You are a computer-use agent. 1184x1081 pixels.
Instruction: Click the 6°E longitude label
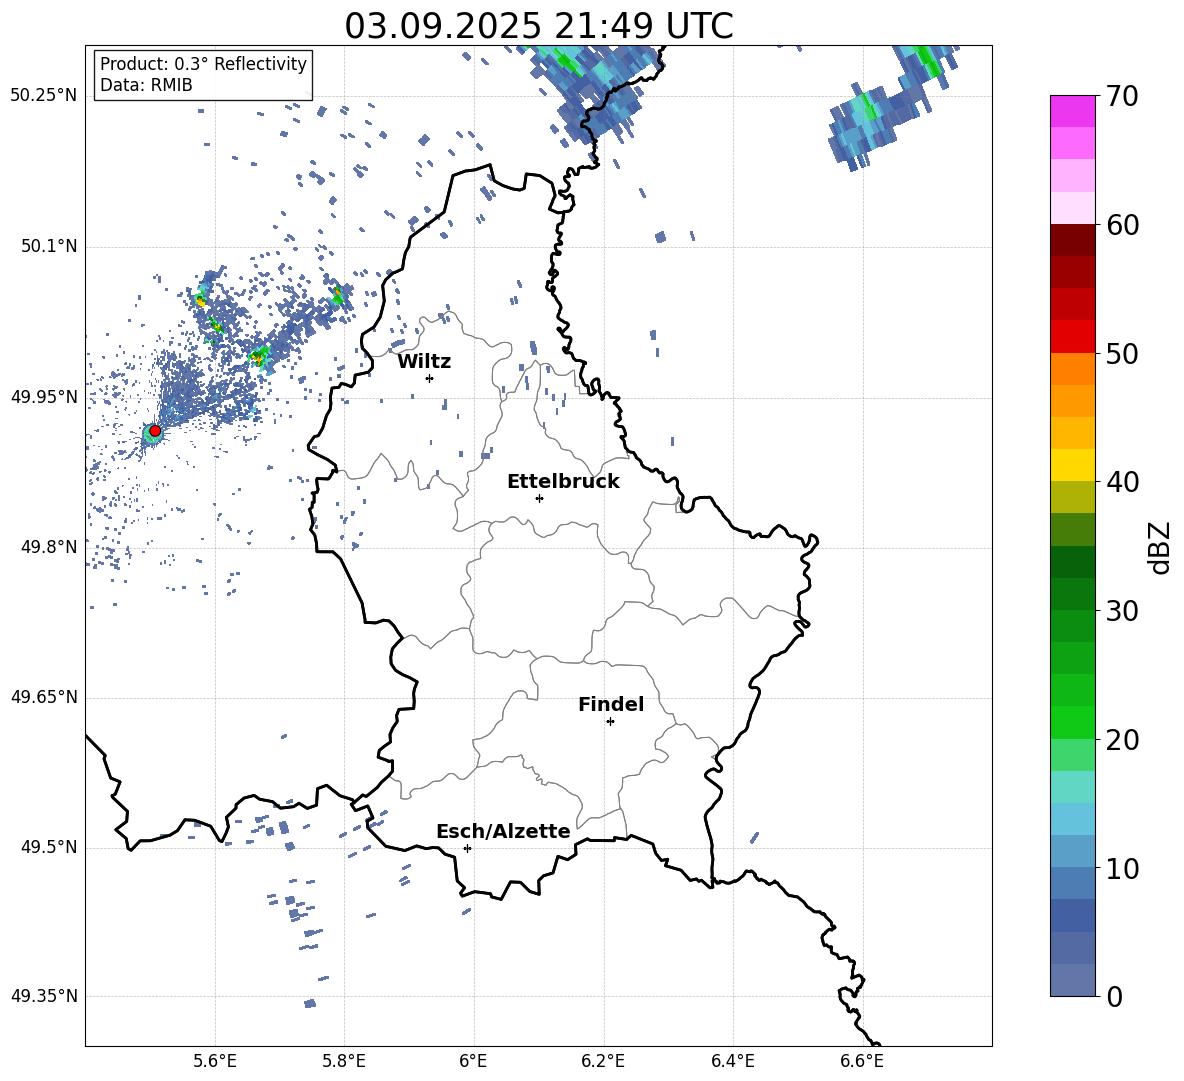coord(473,1062)
